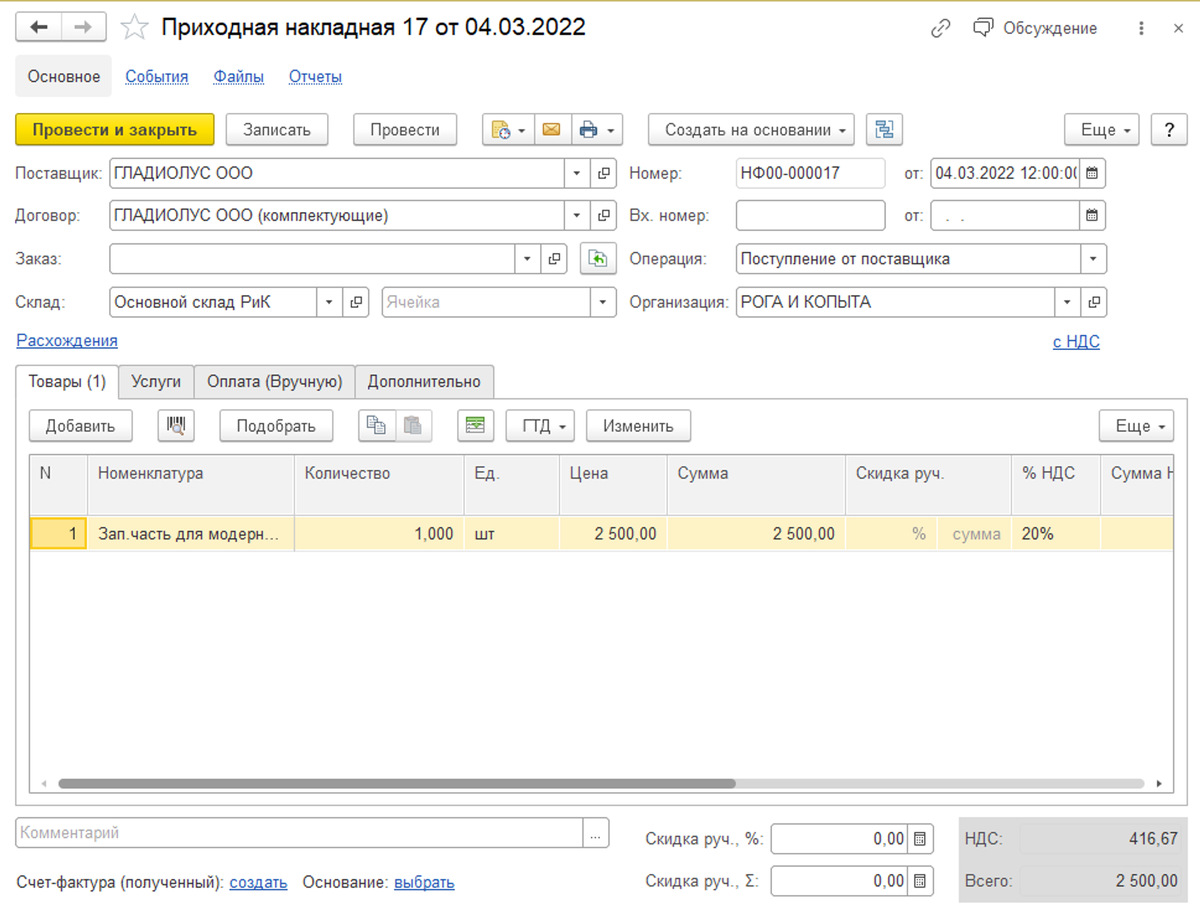This screenshot has width=1200, height=905.
Task: Click the email envelope icon in toolbar
Action: (551, 130)
